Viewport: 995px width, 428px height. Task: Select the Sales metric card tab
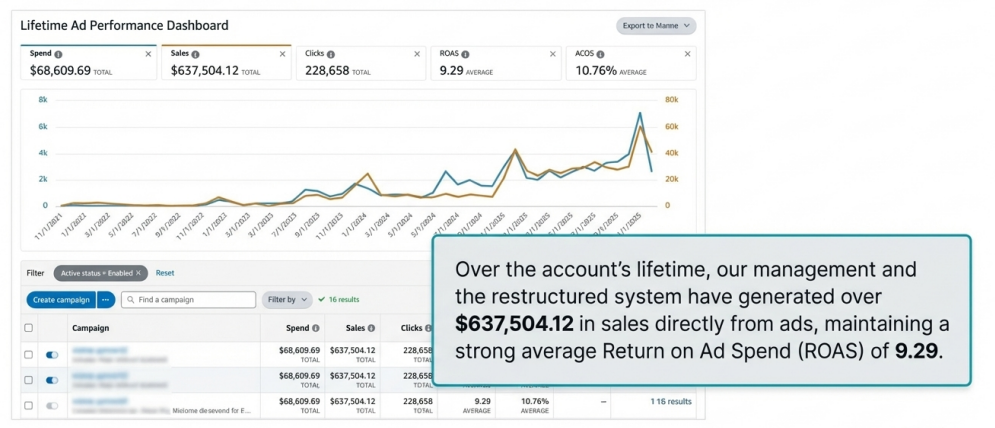coord(225,63)
